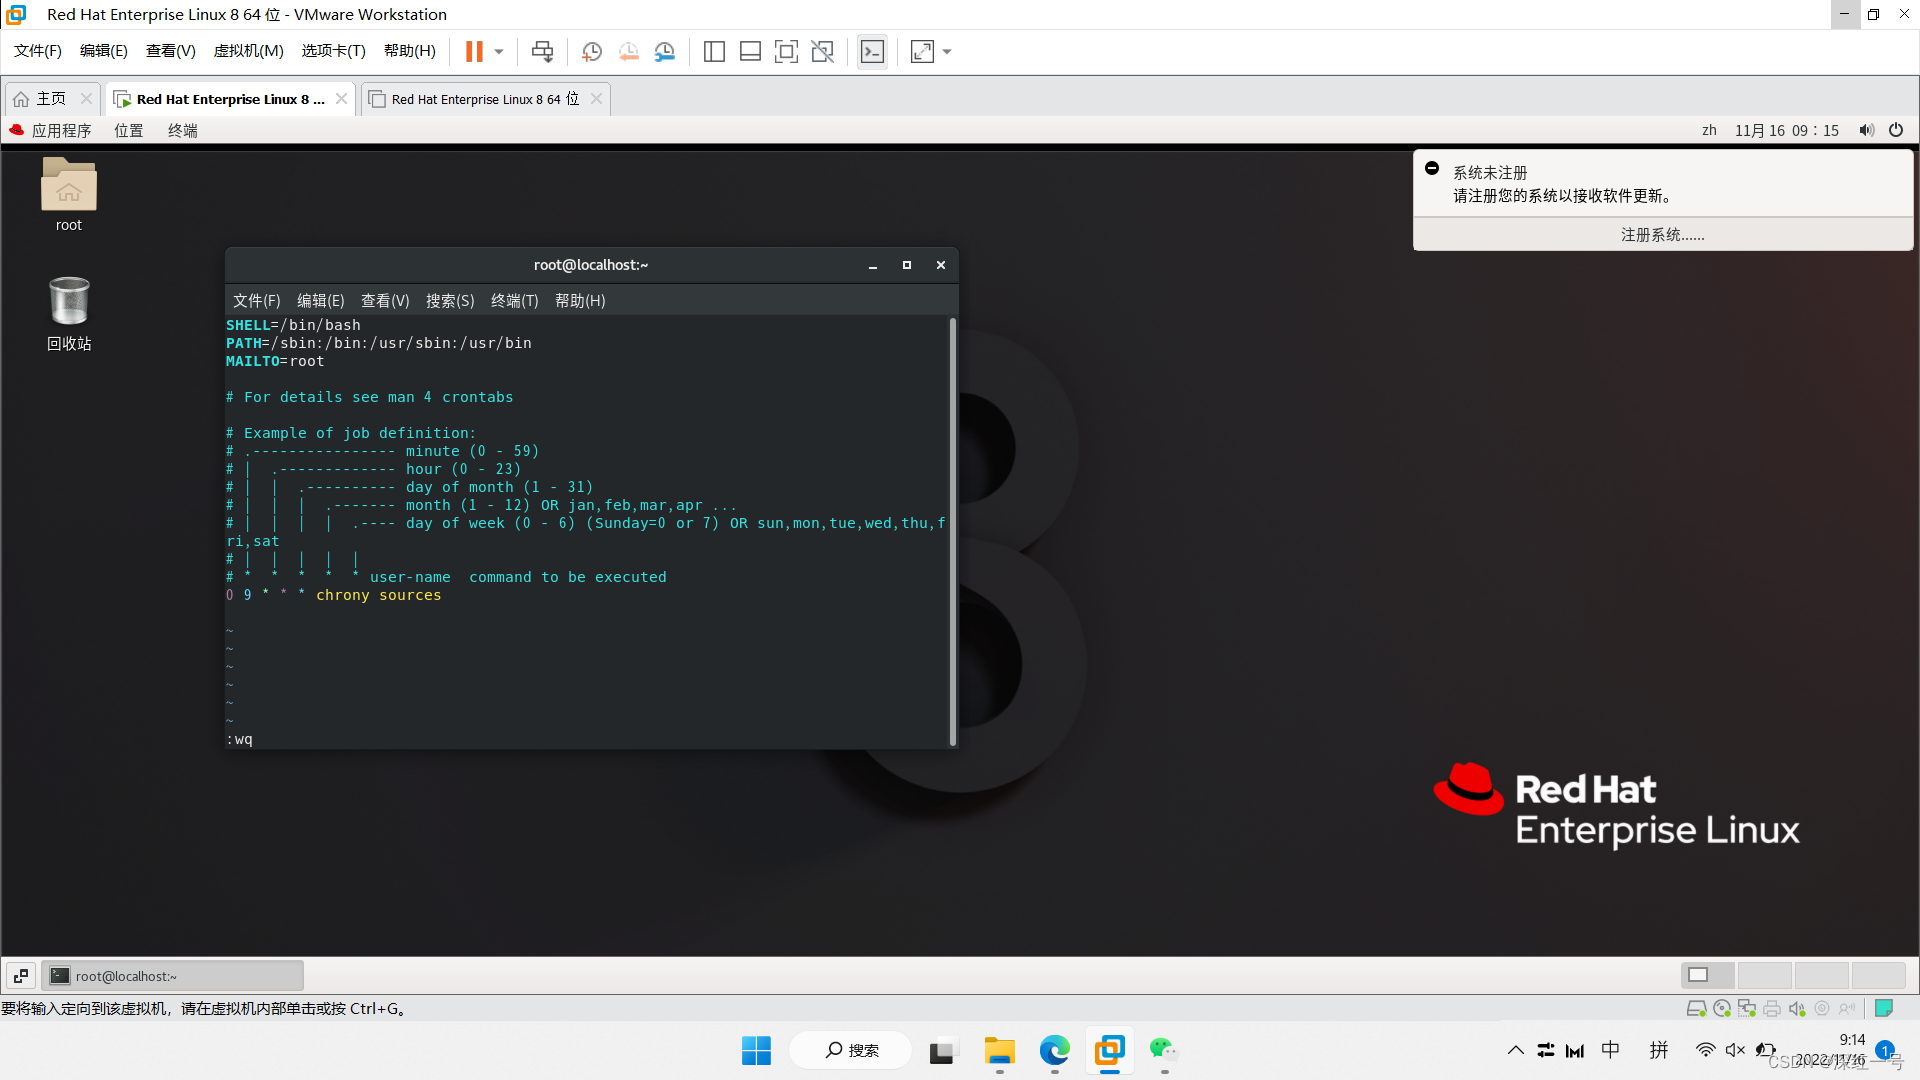This screenshot has height=1080, width=1920.
Task: Click the take snapshot clock icon
Action: pos(592,51)
